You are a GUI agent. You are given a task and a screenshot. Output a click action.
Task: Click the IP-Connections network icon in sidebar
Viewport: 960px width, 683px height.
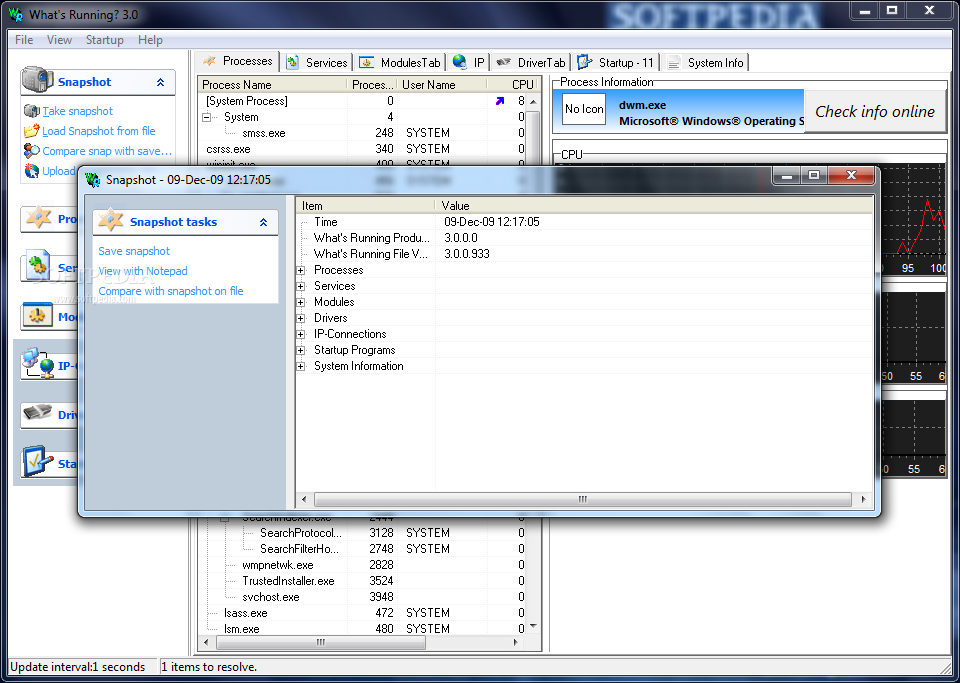pyautogui.click(x=38, y=364)
